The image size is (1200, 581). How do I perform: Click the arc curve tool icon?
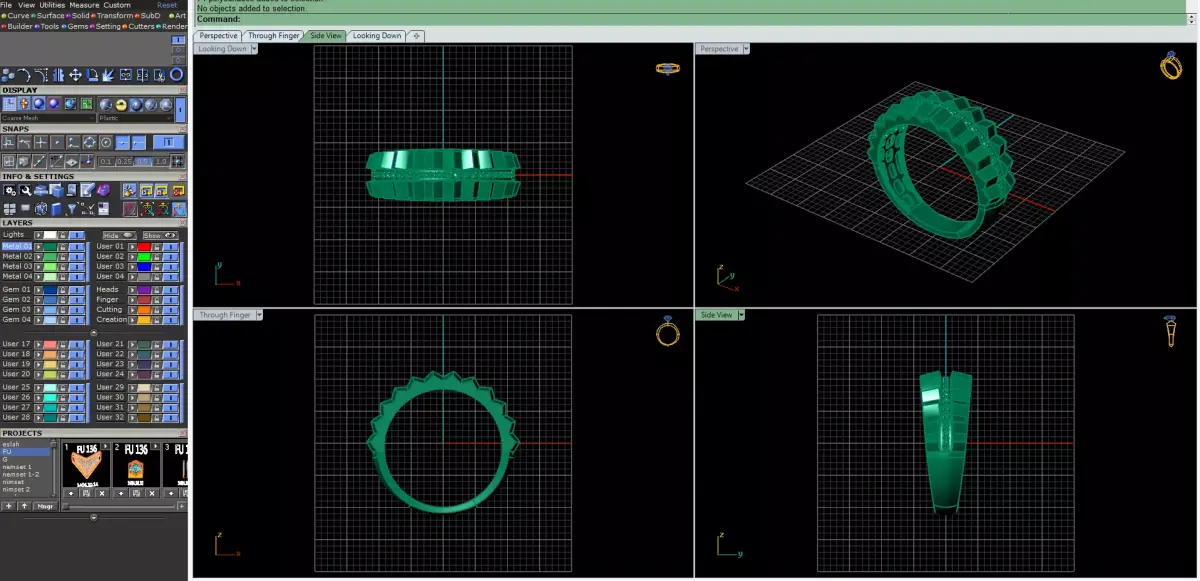[24, 74]
